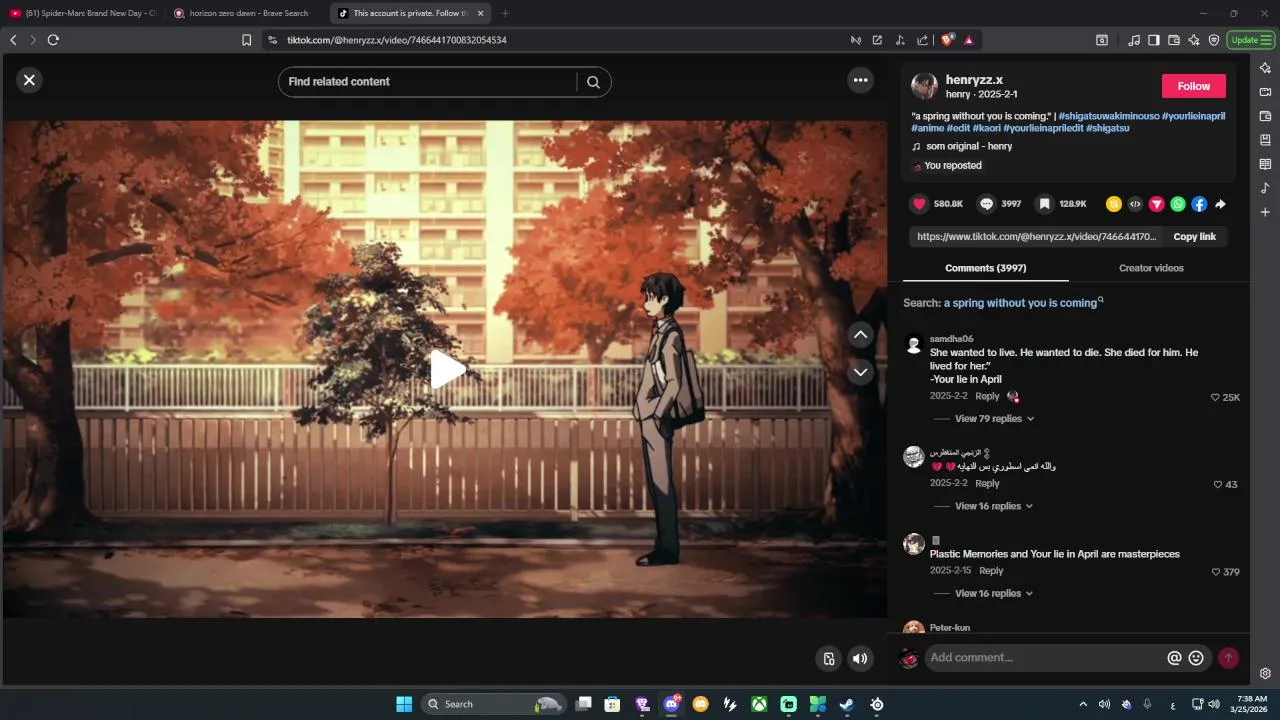Open Brave Wallet icon
1280x720 pixels.
coord(1173,40)
